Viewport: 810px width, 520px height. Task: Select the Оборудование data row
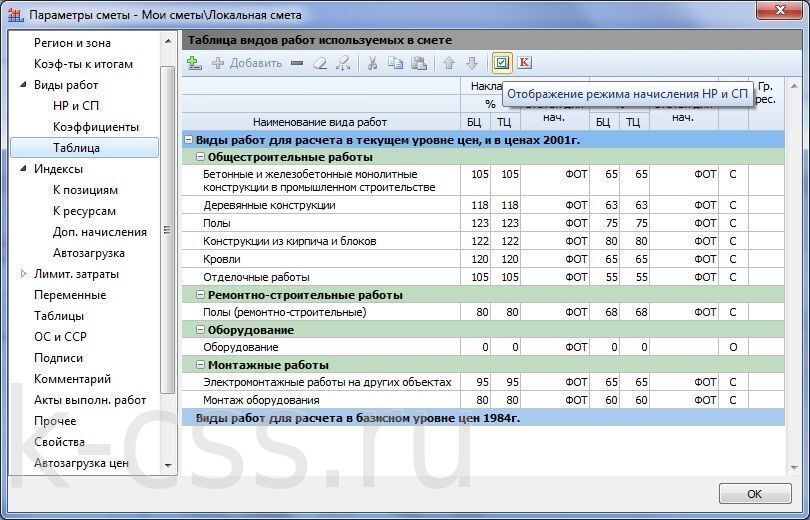pyautogui.click(x=483, y=347)
